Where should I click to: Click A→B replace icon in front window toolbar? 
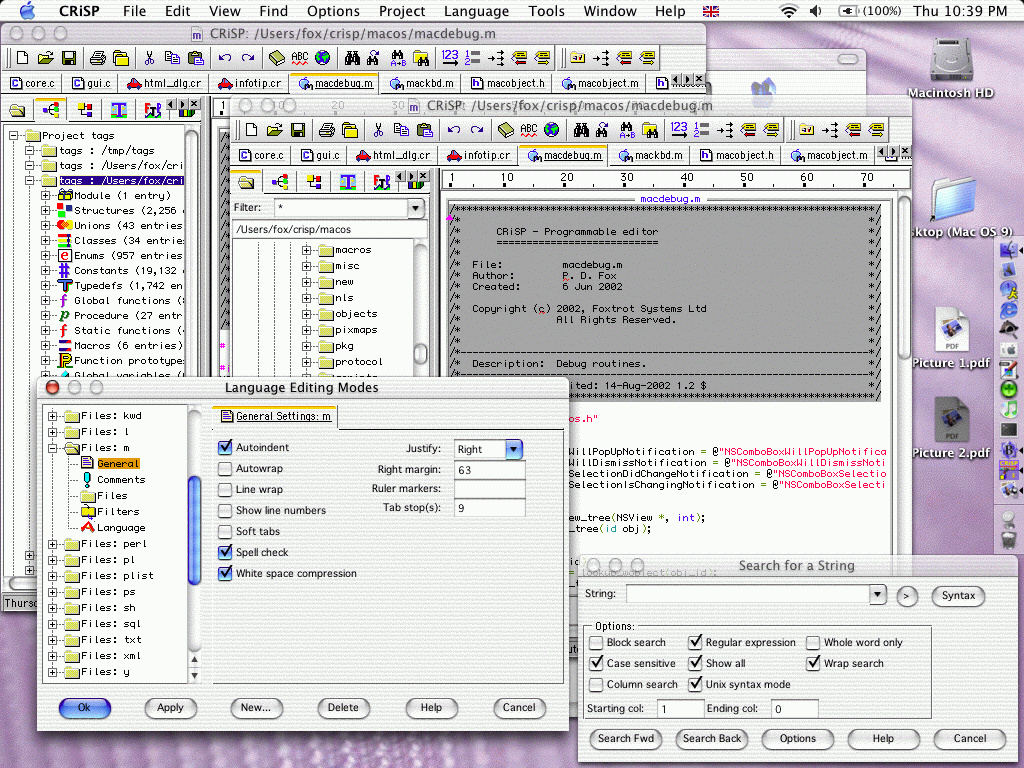pos(626,130)
